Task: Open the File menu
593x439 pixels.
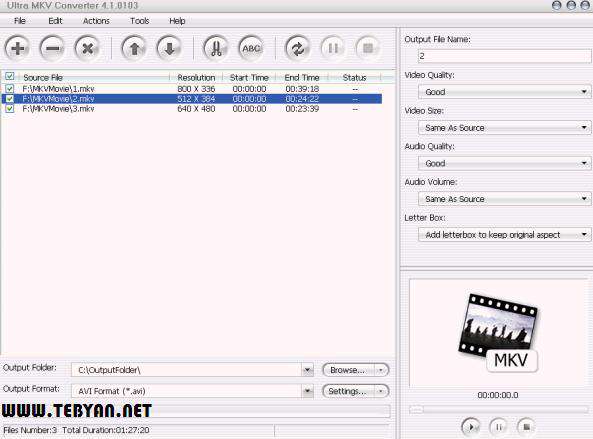Action: pos(20,21)
